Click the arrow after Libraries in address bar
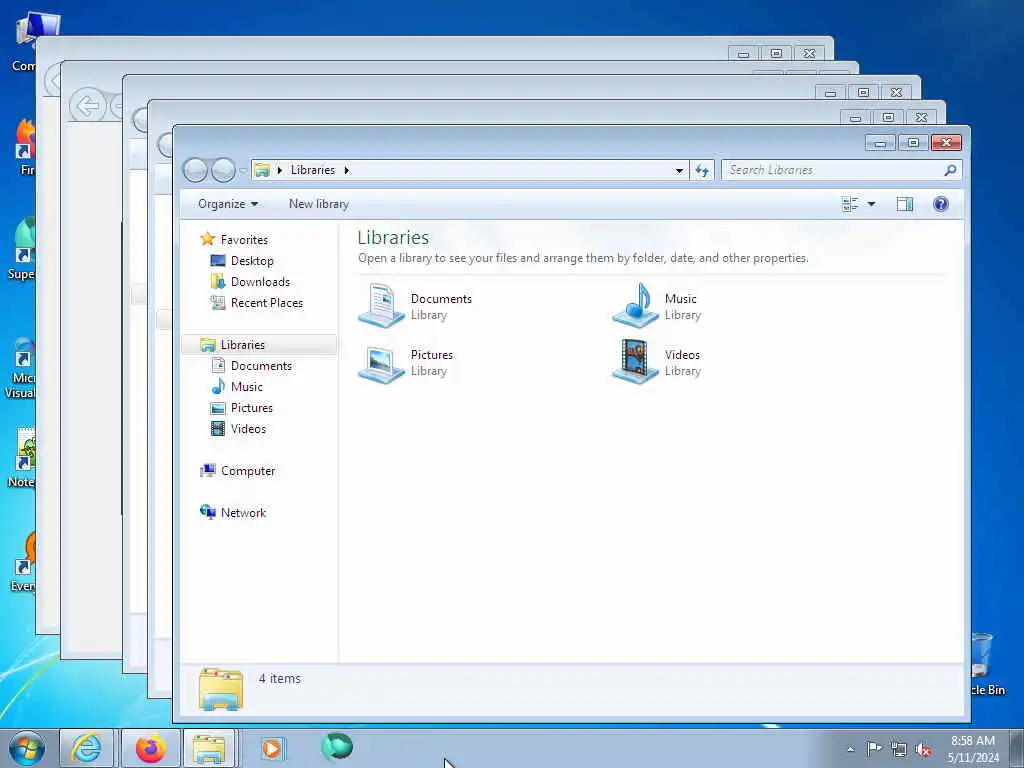The height and width of the screenshot is (768, 1024). click(347, 170)
